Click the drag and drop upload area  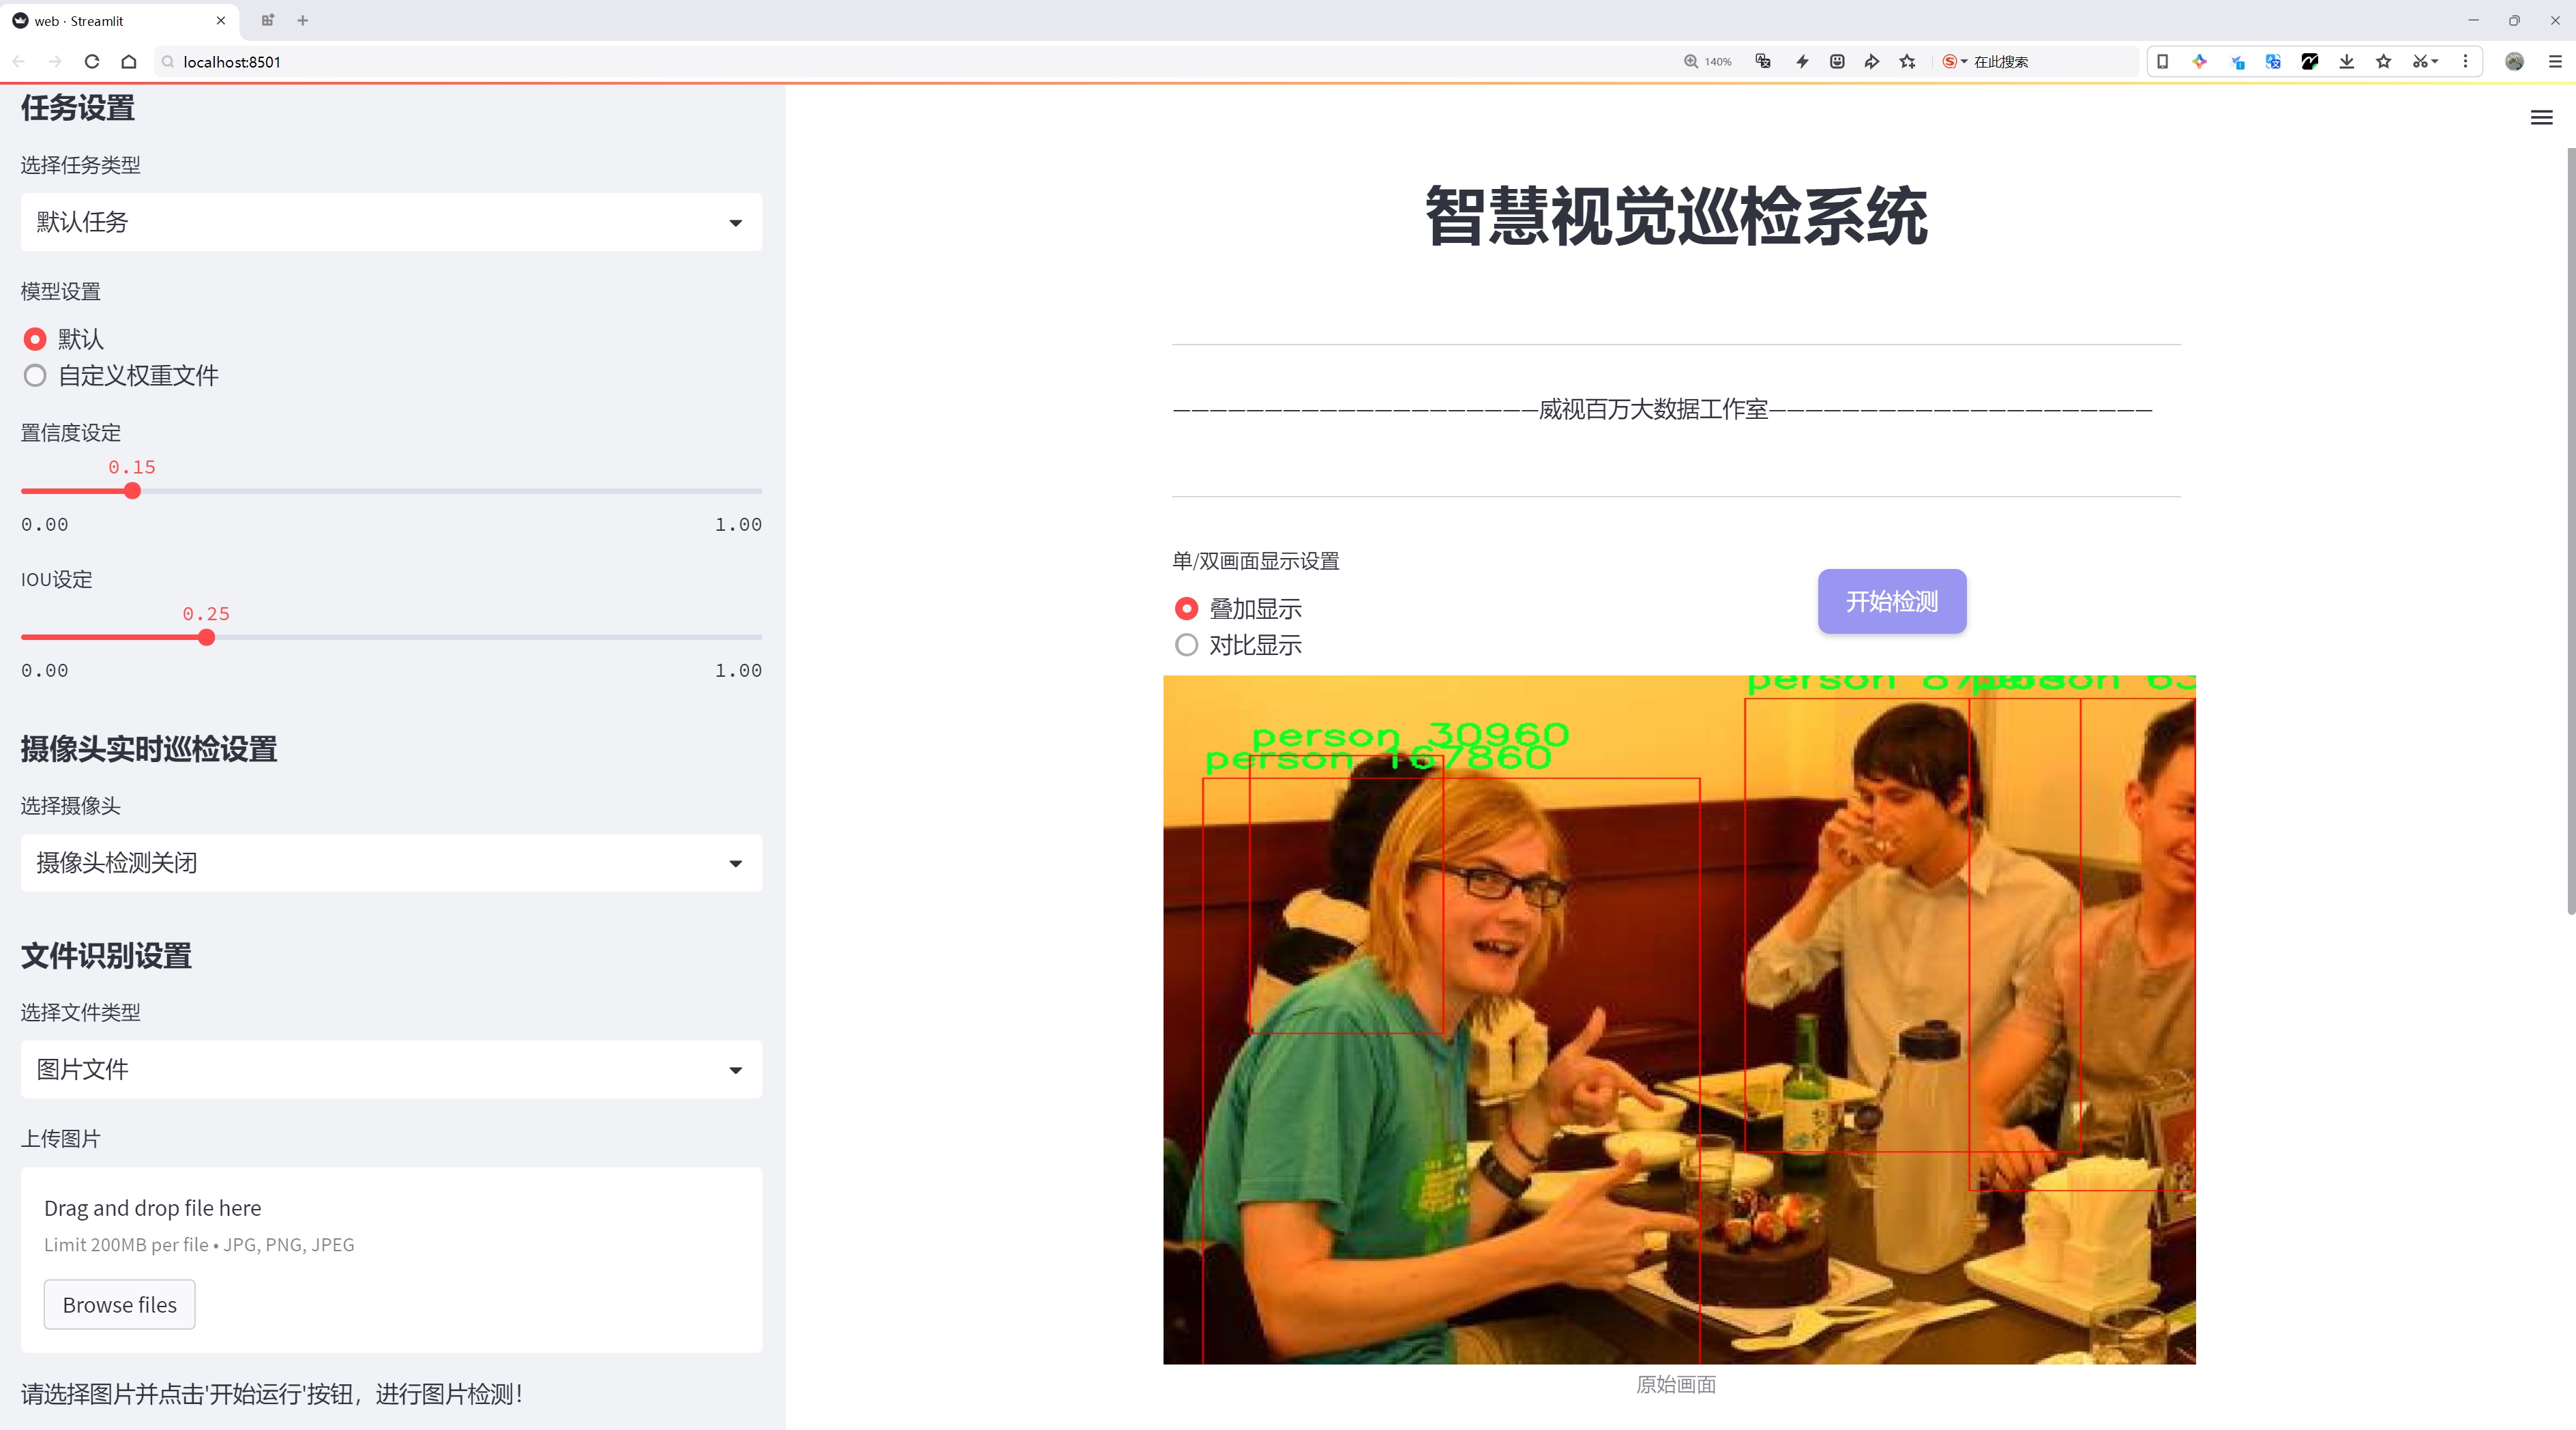click(391, 1260)
